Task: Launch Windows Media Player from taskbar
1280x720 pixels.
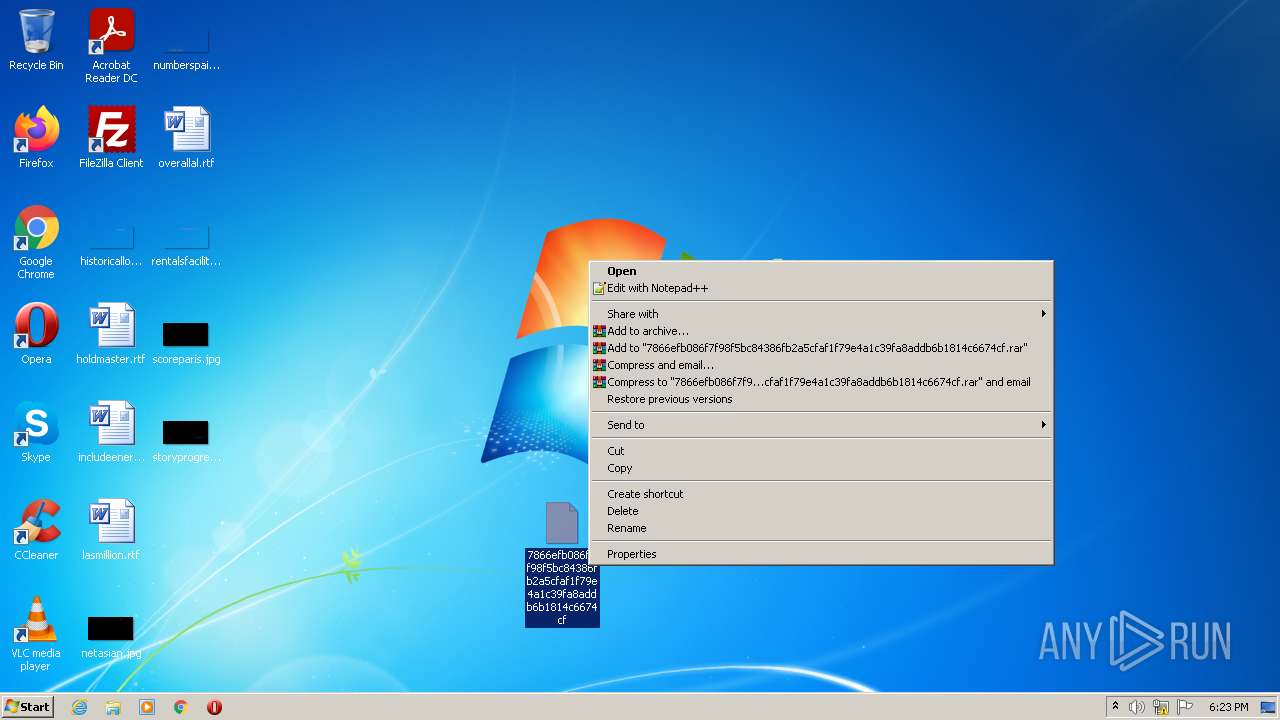Action: click(147, 707)
